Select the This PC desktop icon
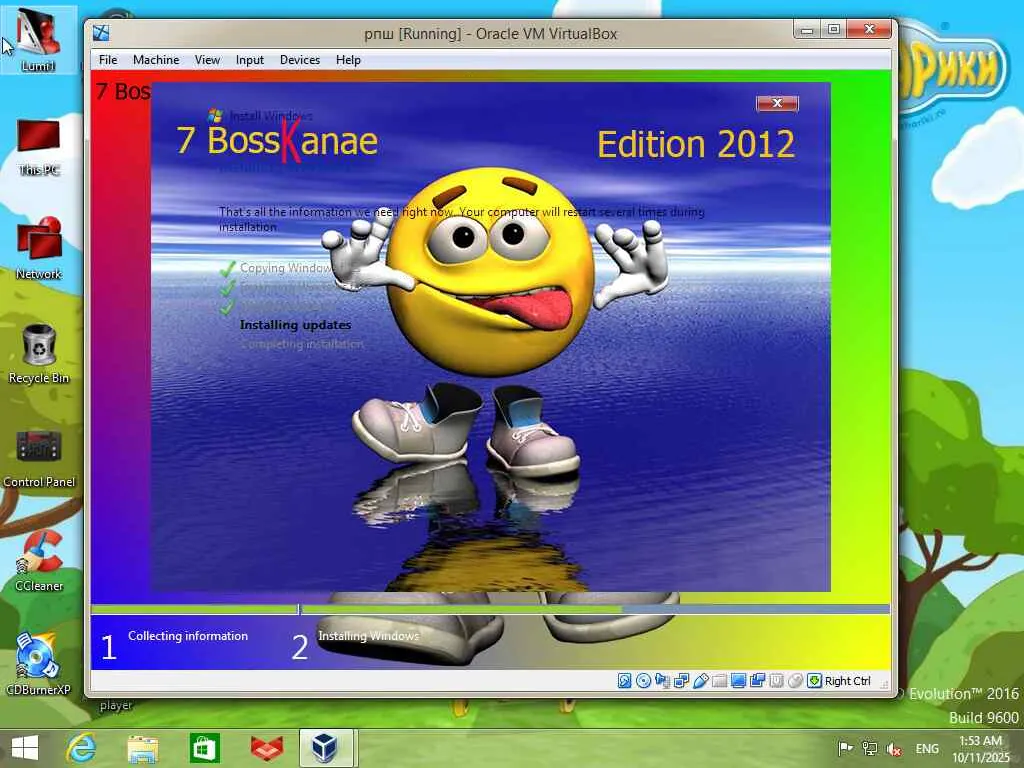Screen dimensions: 1024x768 point(39,147)
